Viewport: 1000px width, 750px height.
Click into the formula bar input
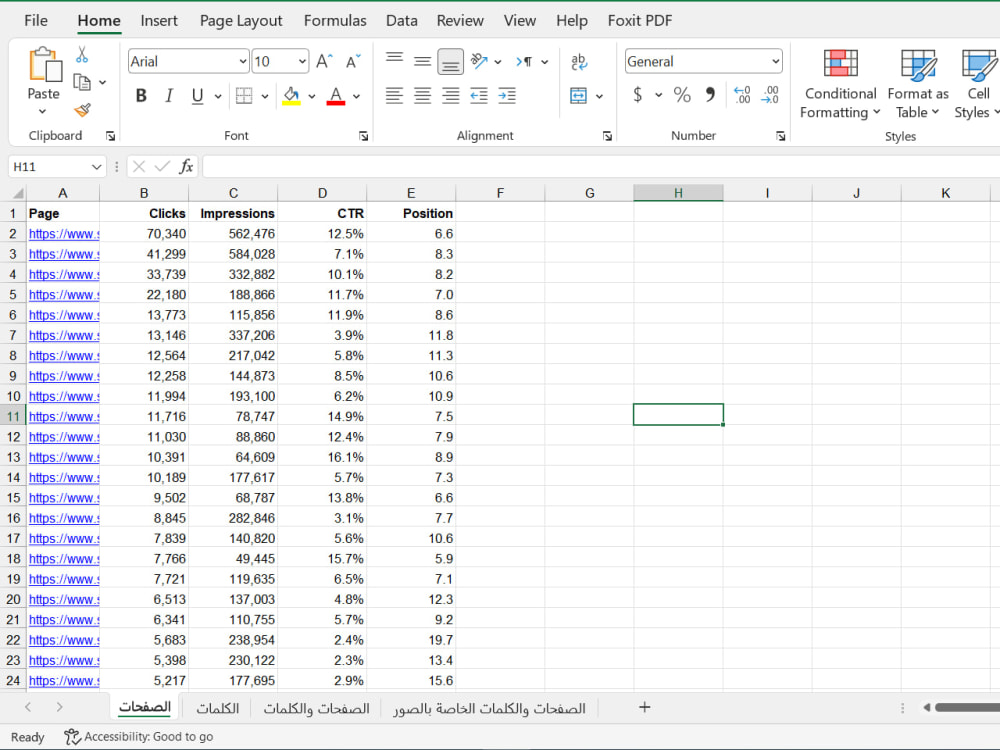point(599,166)
